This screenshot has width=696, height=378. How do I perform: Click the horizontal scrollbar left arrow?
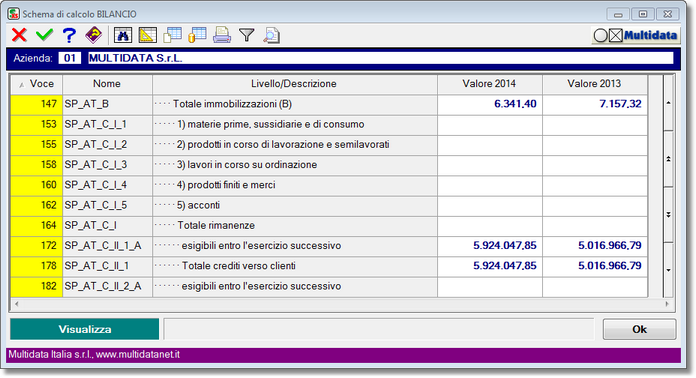[17, 304]
